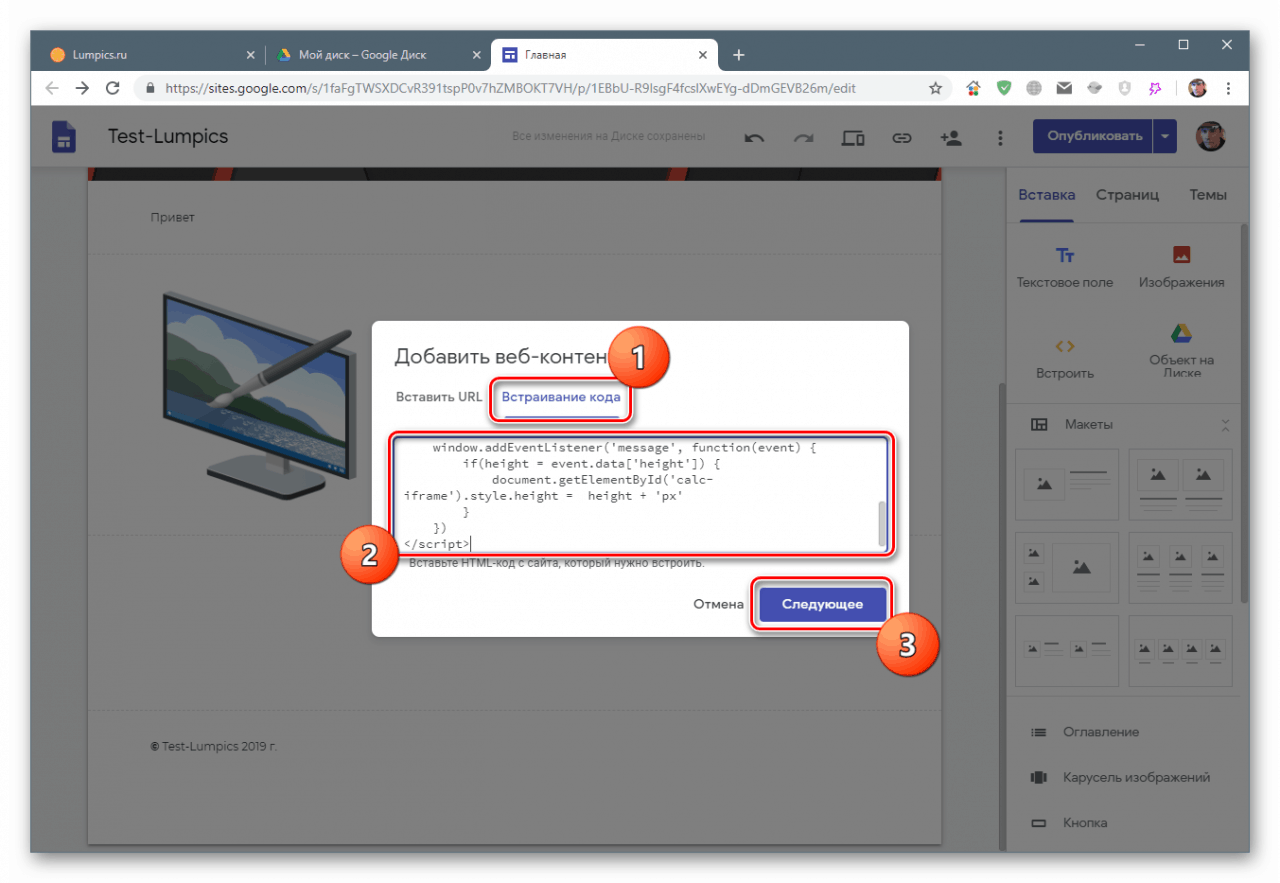Screen dimensions: 1280x883
Task: Click the Test-Lumpics site title
Action: tap(168, 136)
